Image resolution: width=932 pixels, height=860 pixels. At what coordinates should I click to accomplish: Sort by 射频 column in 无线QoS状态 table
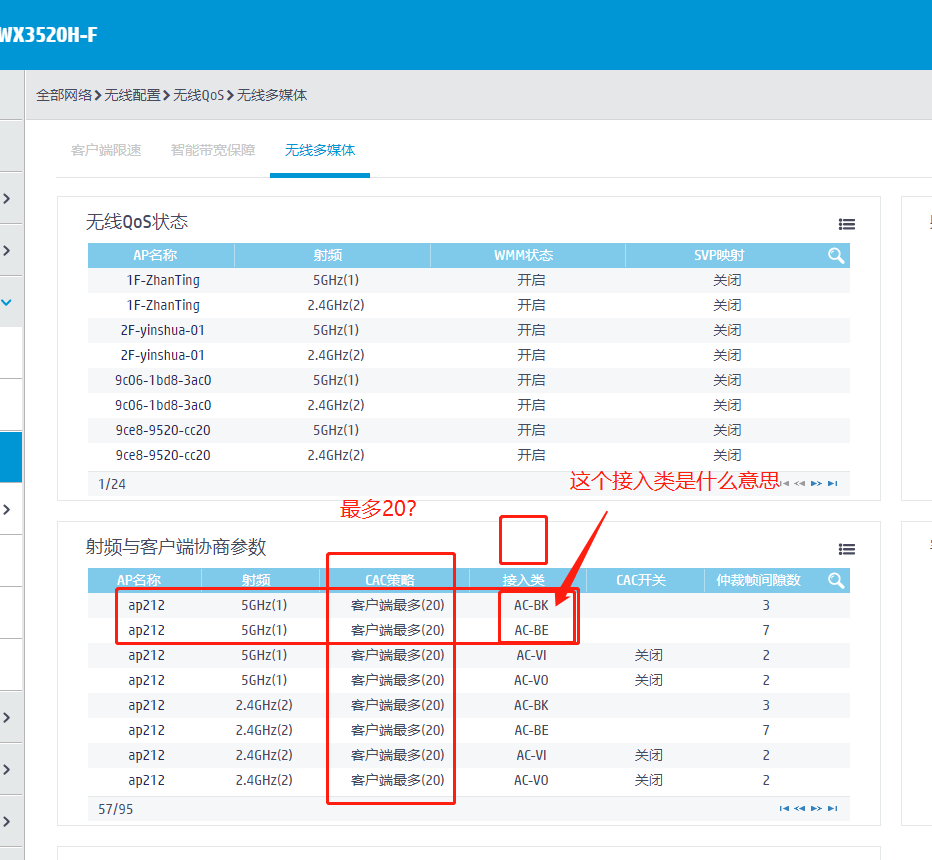(x=328, y=256)
